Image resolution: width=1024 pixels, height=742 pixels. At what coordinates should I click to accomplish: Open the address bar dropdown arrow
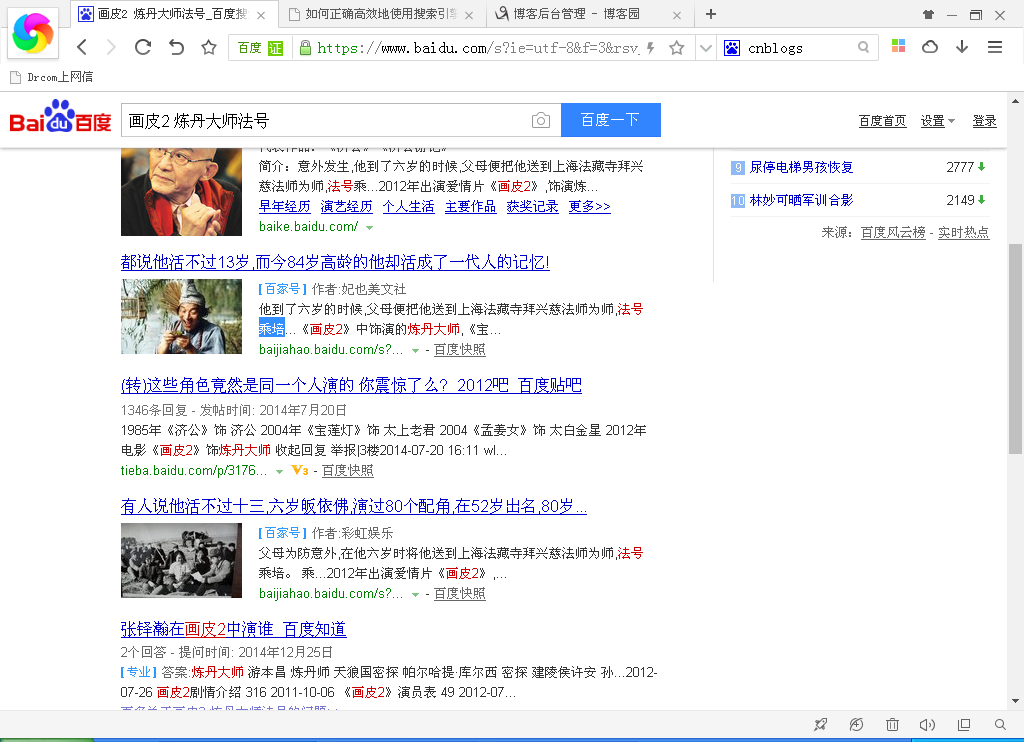coord(705,48)
